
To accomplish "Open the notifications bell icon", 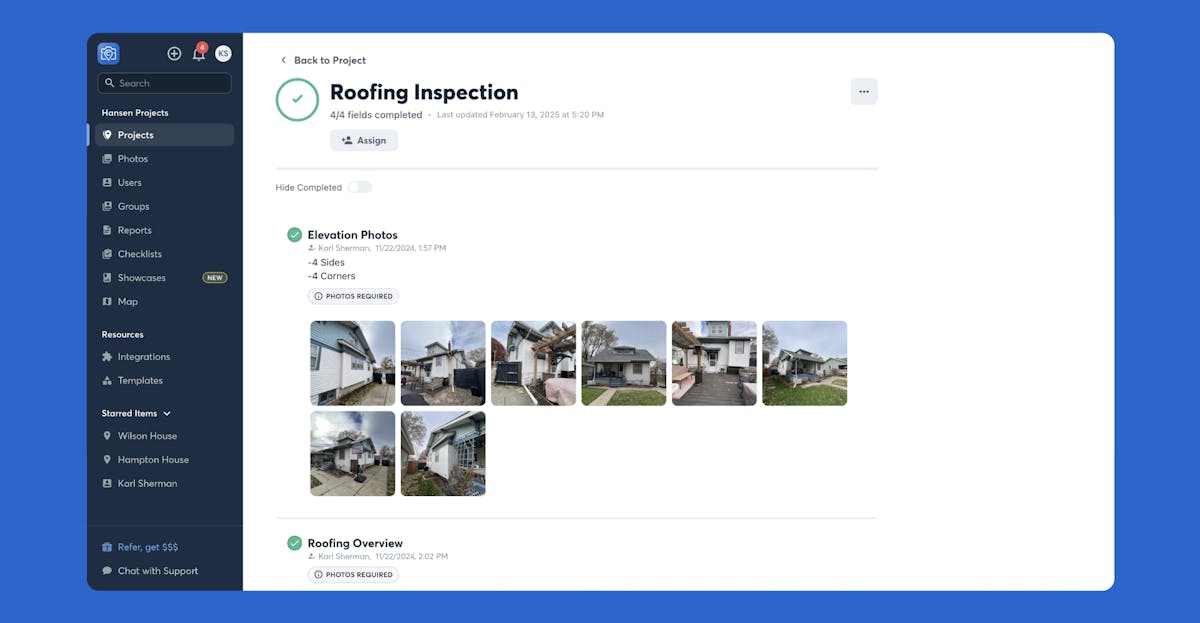I will click(199, 54).
